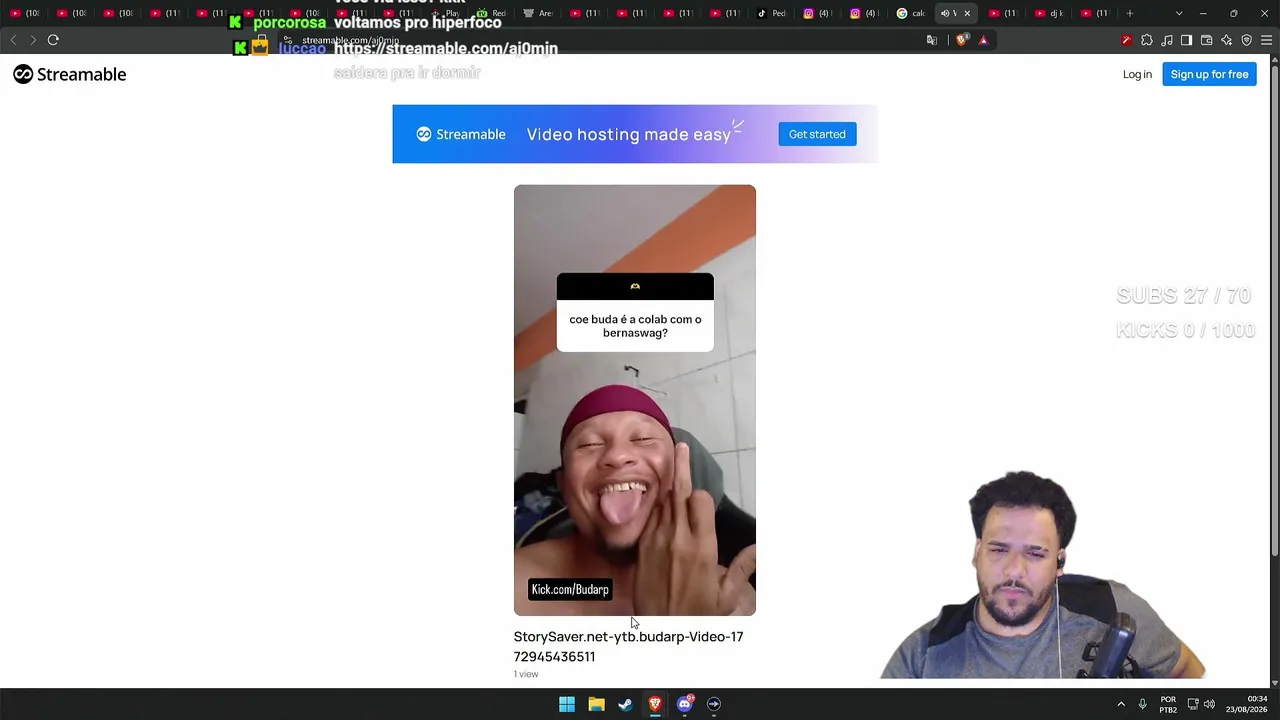Open Leo AI sparkle icon
The height and width of the screenshot is (720, 1280).
[1227, 40]
